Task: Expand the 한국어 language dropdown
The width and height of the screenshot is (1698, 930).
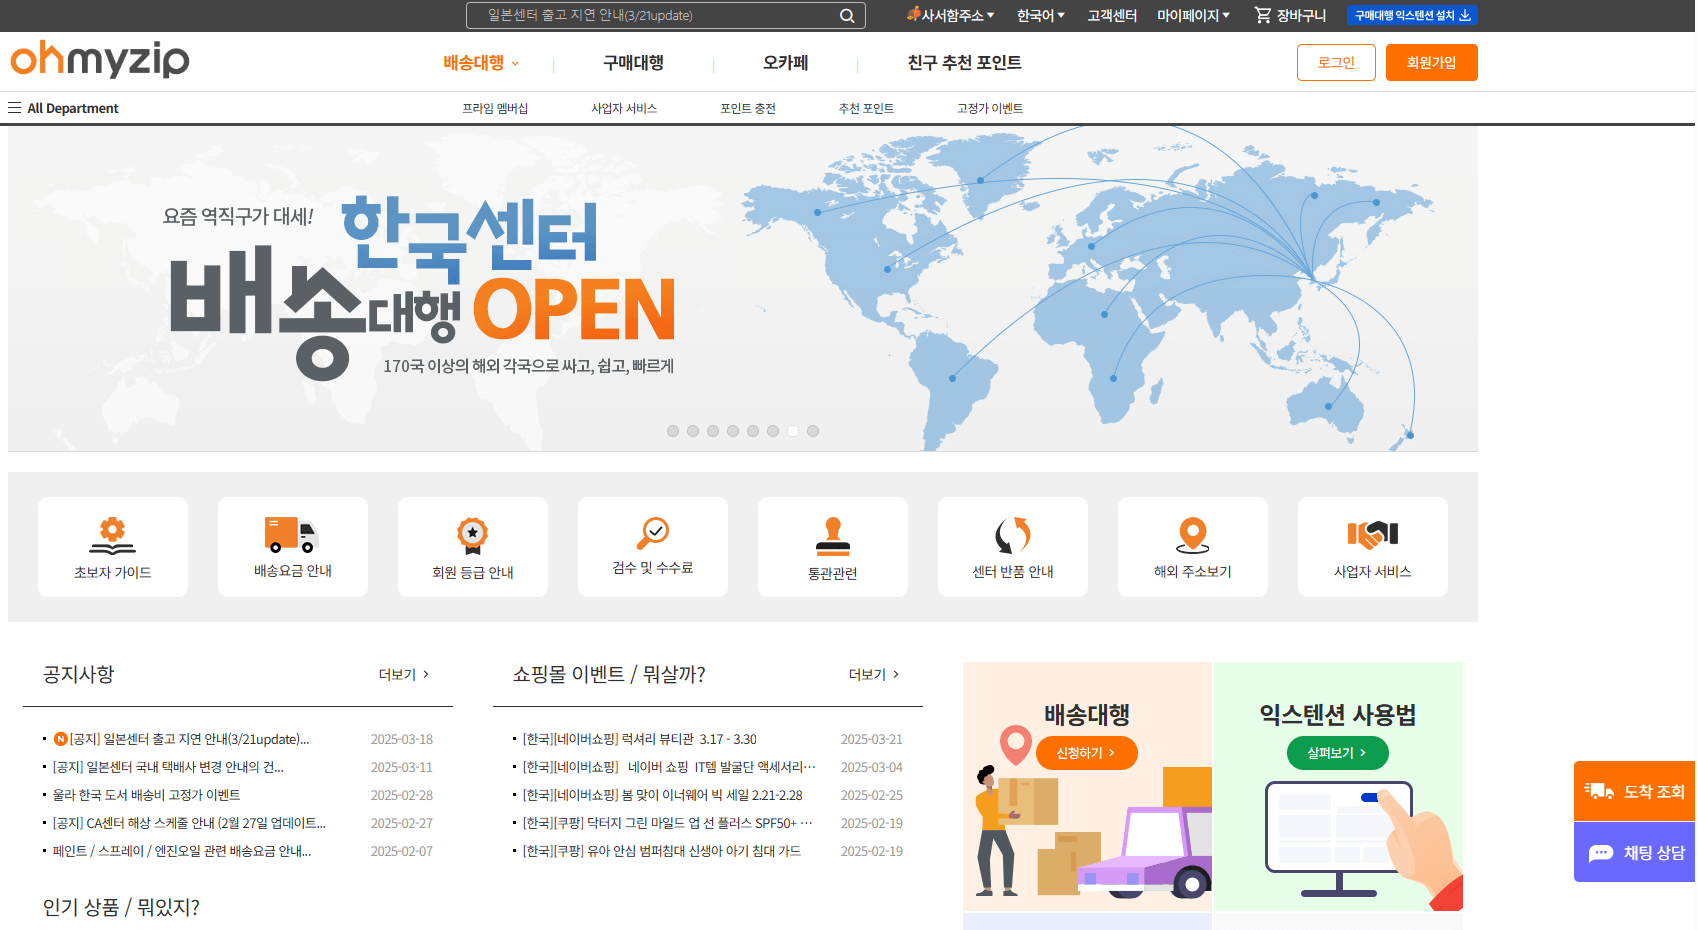Action: point(1038,15)
